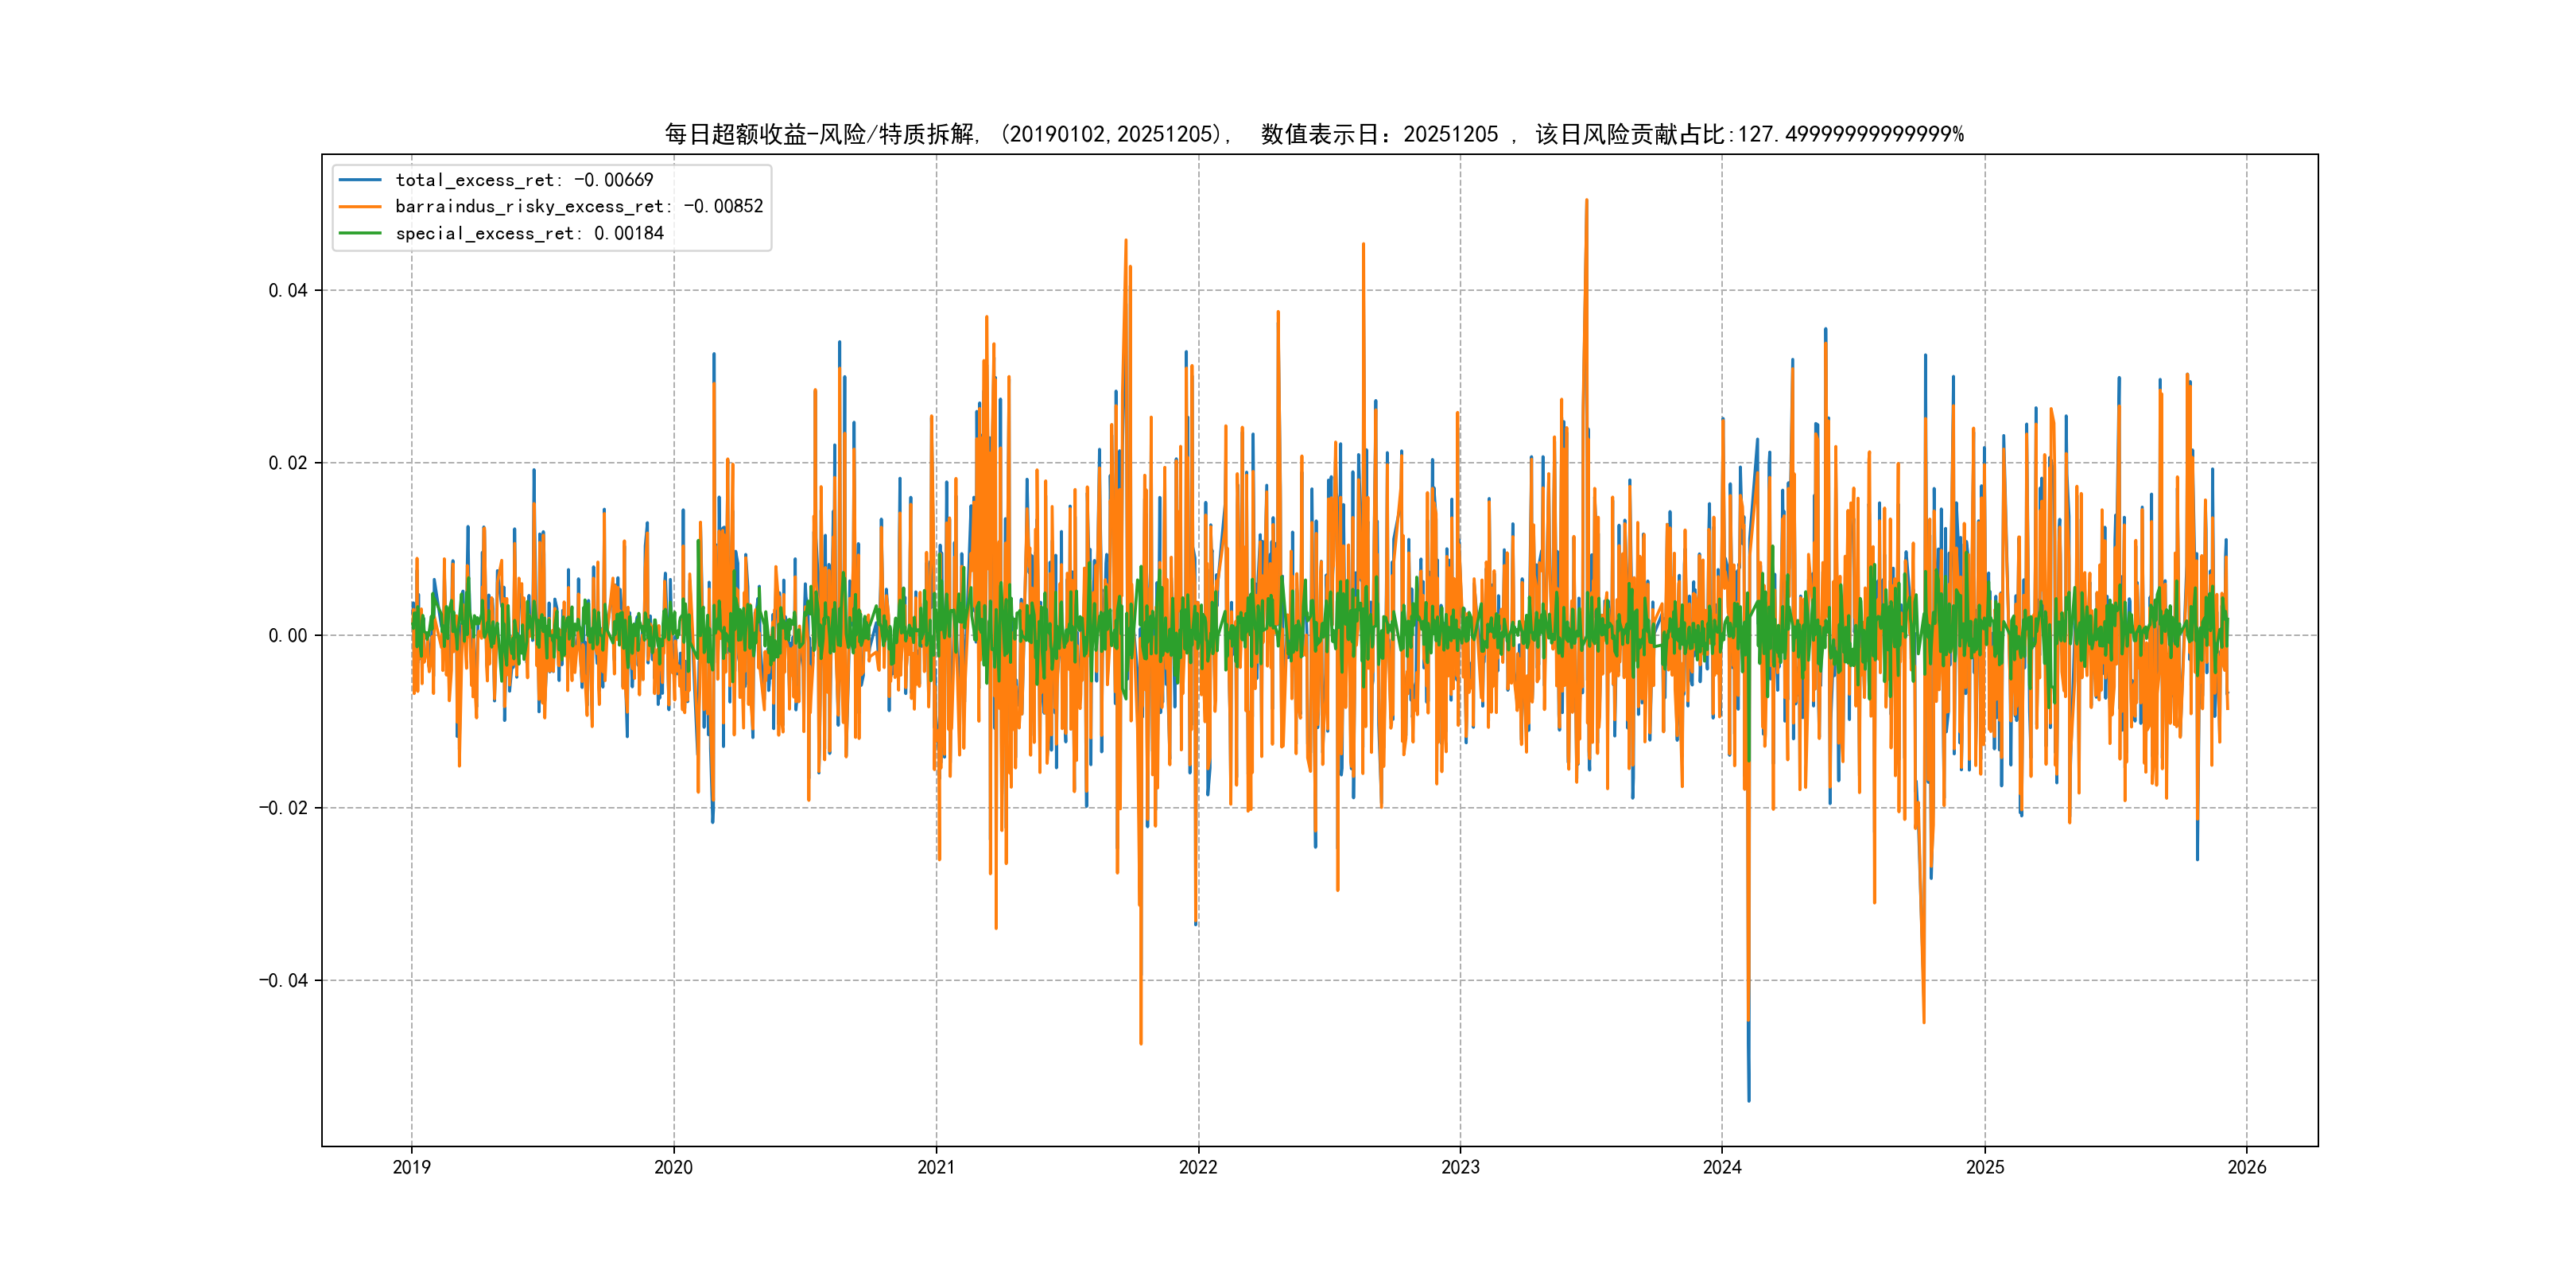Select the special_excess_ret legend label
Screen dimensions: 2576x1288
click(x=529, y=233)
